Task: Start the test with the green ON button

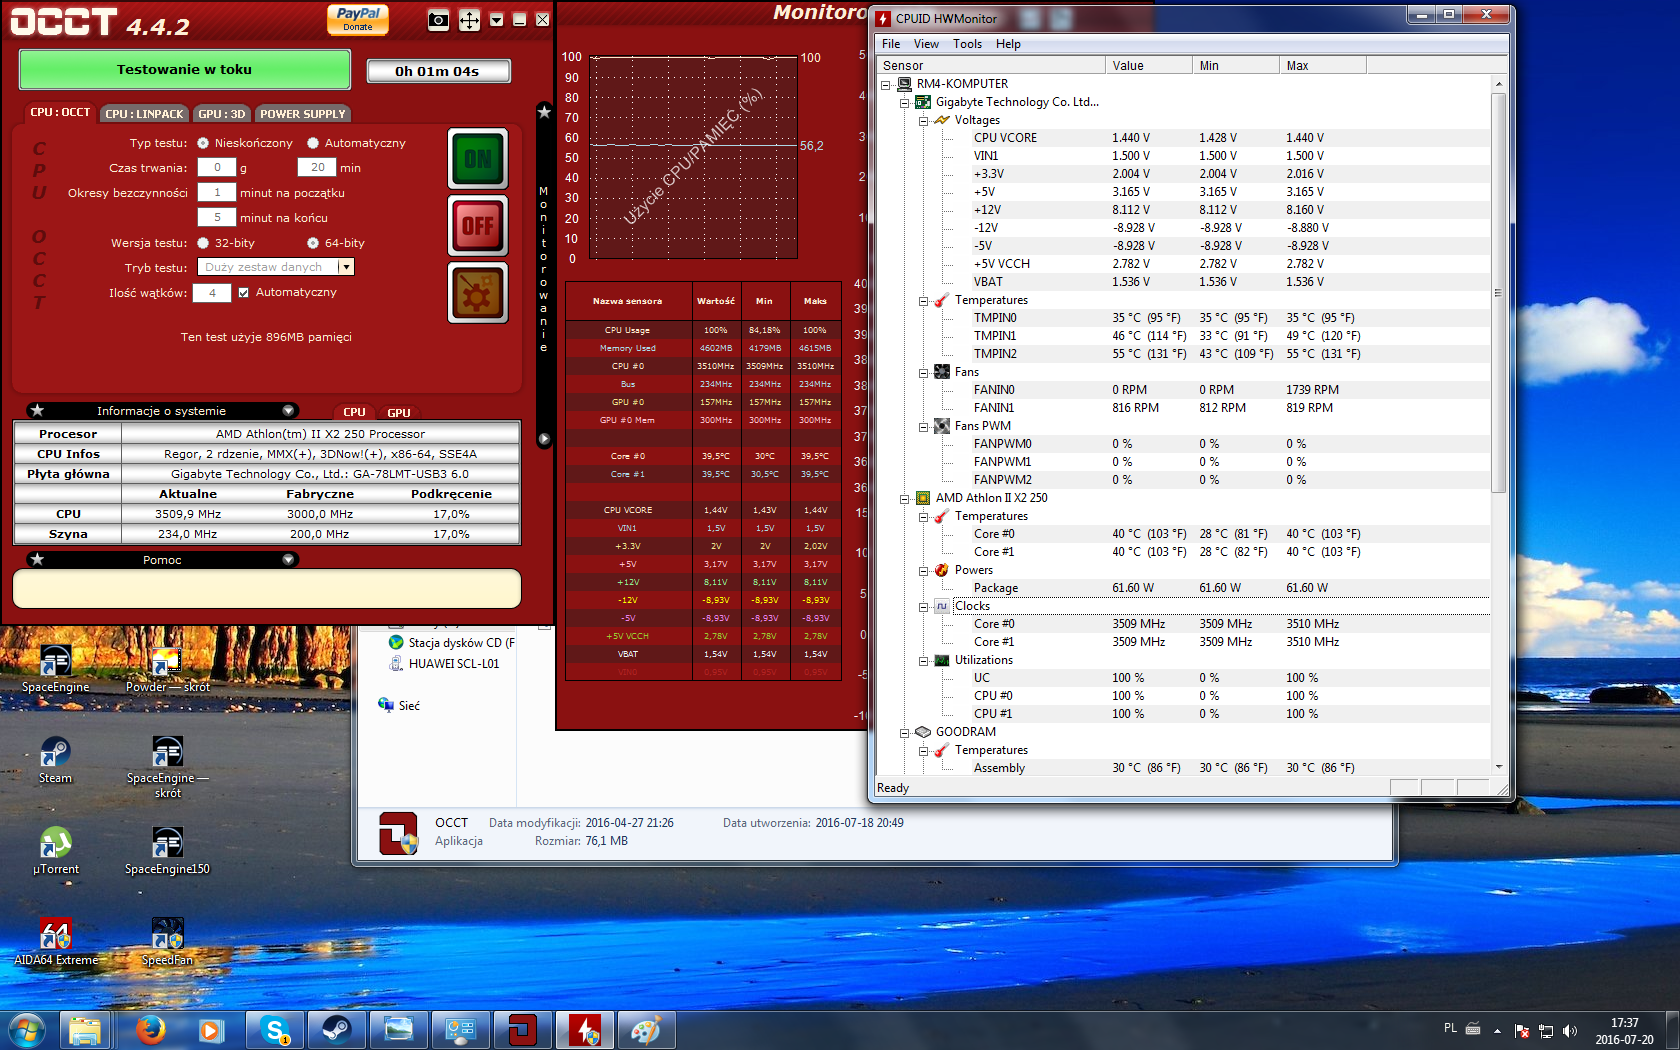Action: [478, 159]
